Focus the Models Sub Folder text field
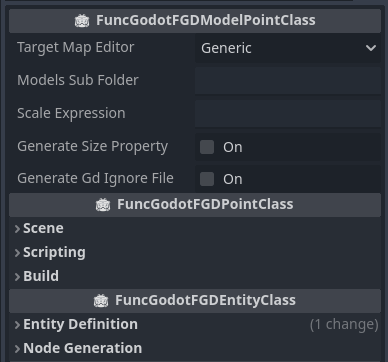 [288, 81]
